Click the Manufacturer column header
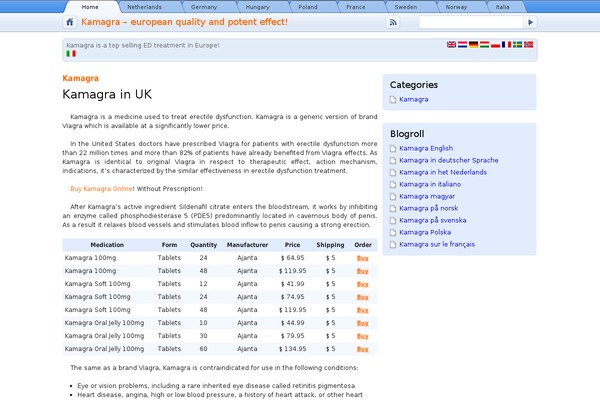Viewport: 600px width, 400px height. pyautogui.click(x=247, y=245)
